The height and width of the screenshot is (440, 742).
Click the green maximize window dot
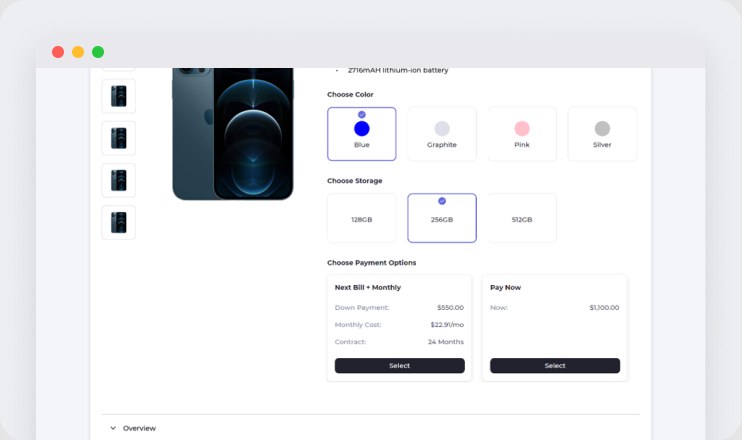click(98, 52)
